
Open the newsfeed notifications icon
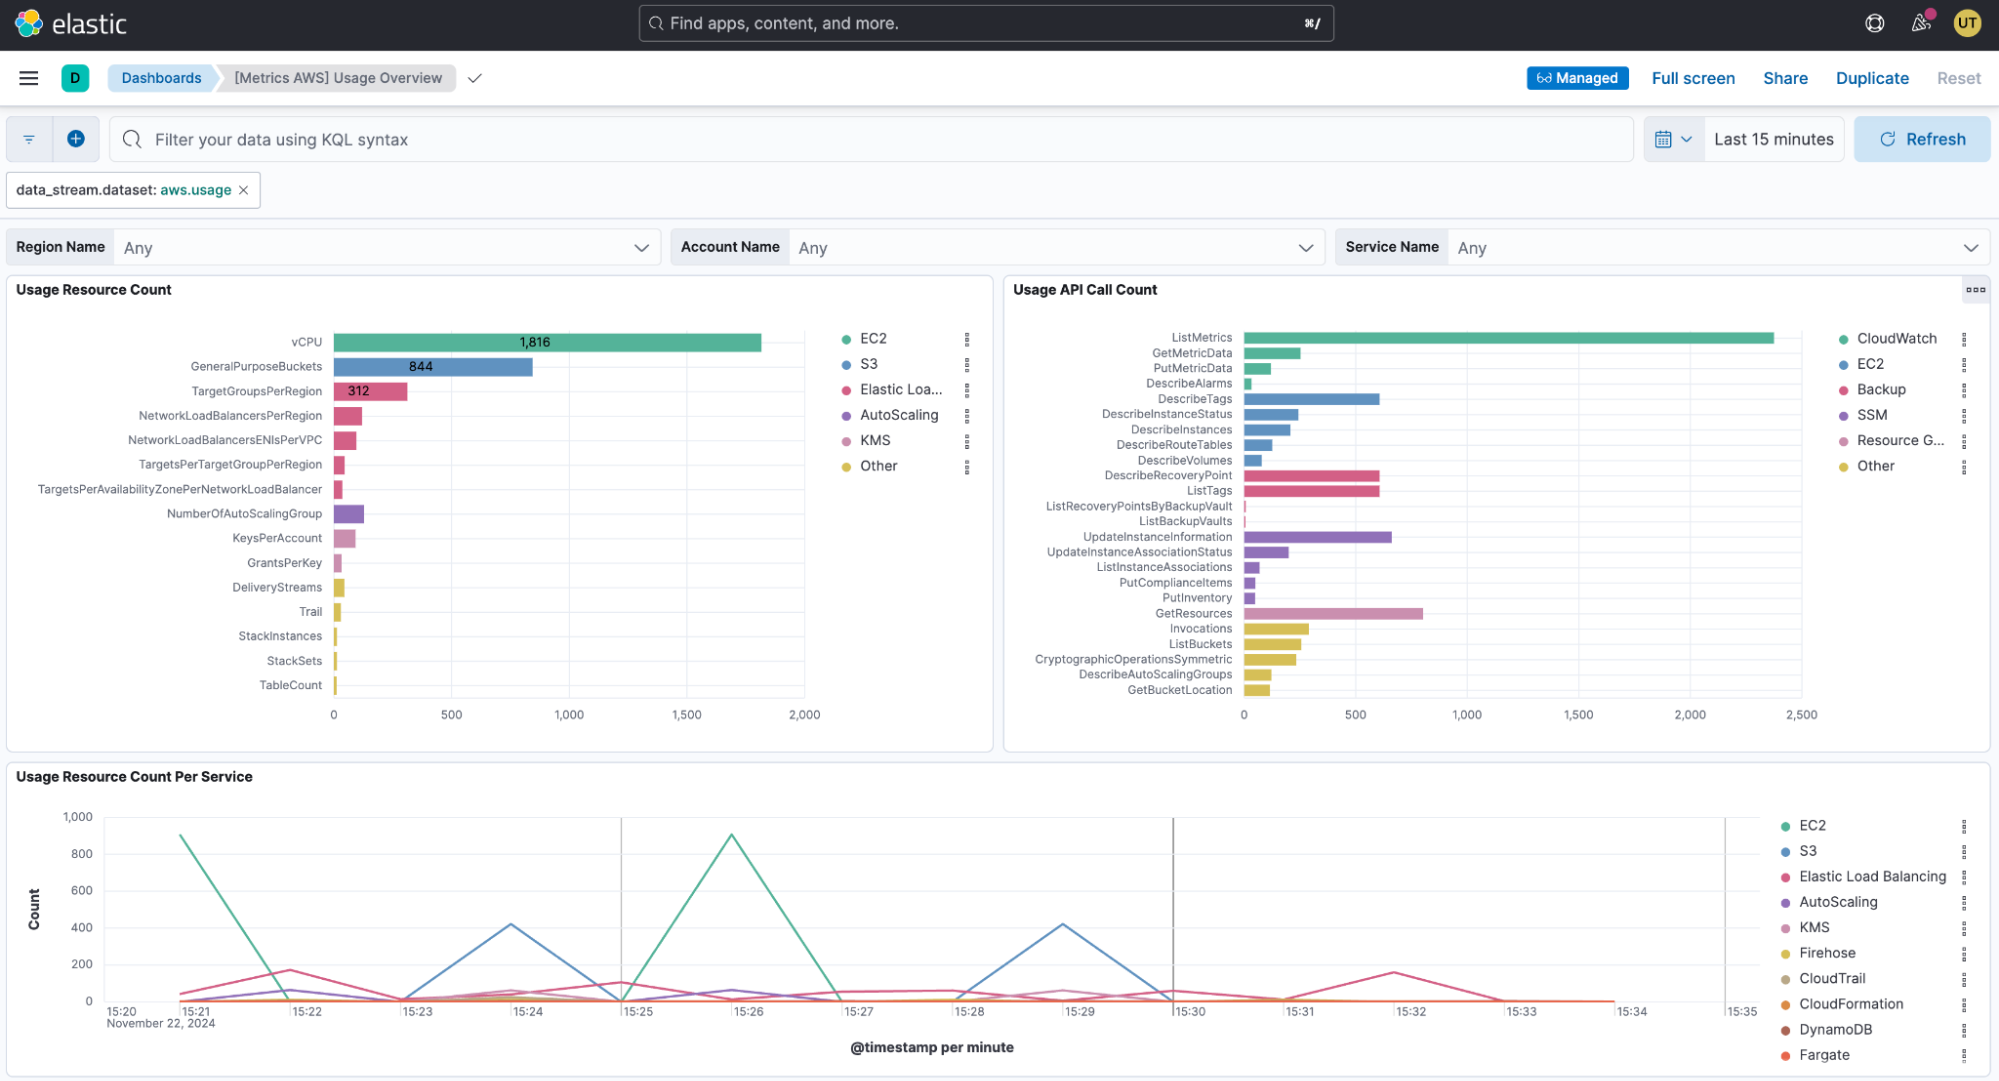pyautogui.click(x=1921, y=23)
